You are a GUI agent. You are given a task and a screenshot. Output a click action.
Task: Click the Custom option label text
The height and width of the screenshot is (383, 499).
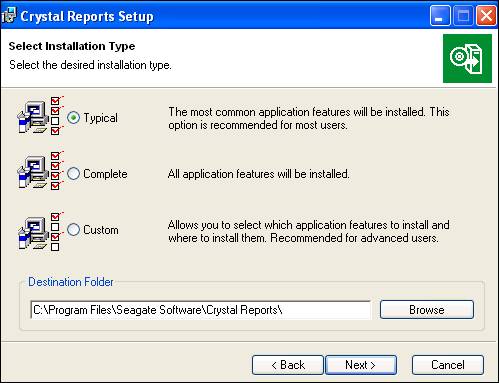(101, 230)
